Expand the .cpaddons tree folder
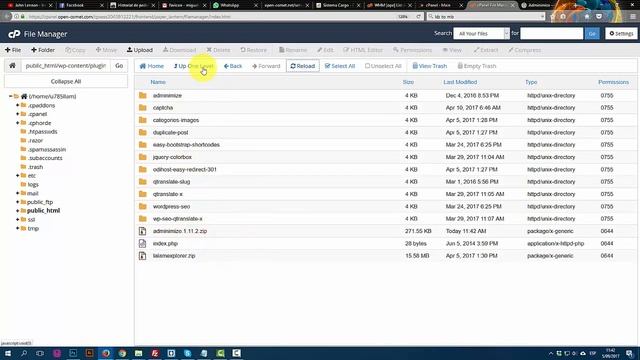The width and height of the screenshot is (640, 360). [x=18, y=105]
